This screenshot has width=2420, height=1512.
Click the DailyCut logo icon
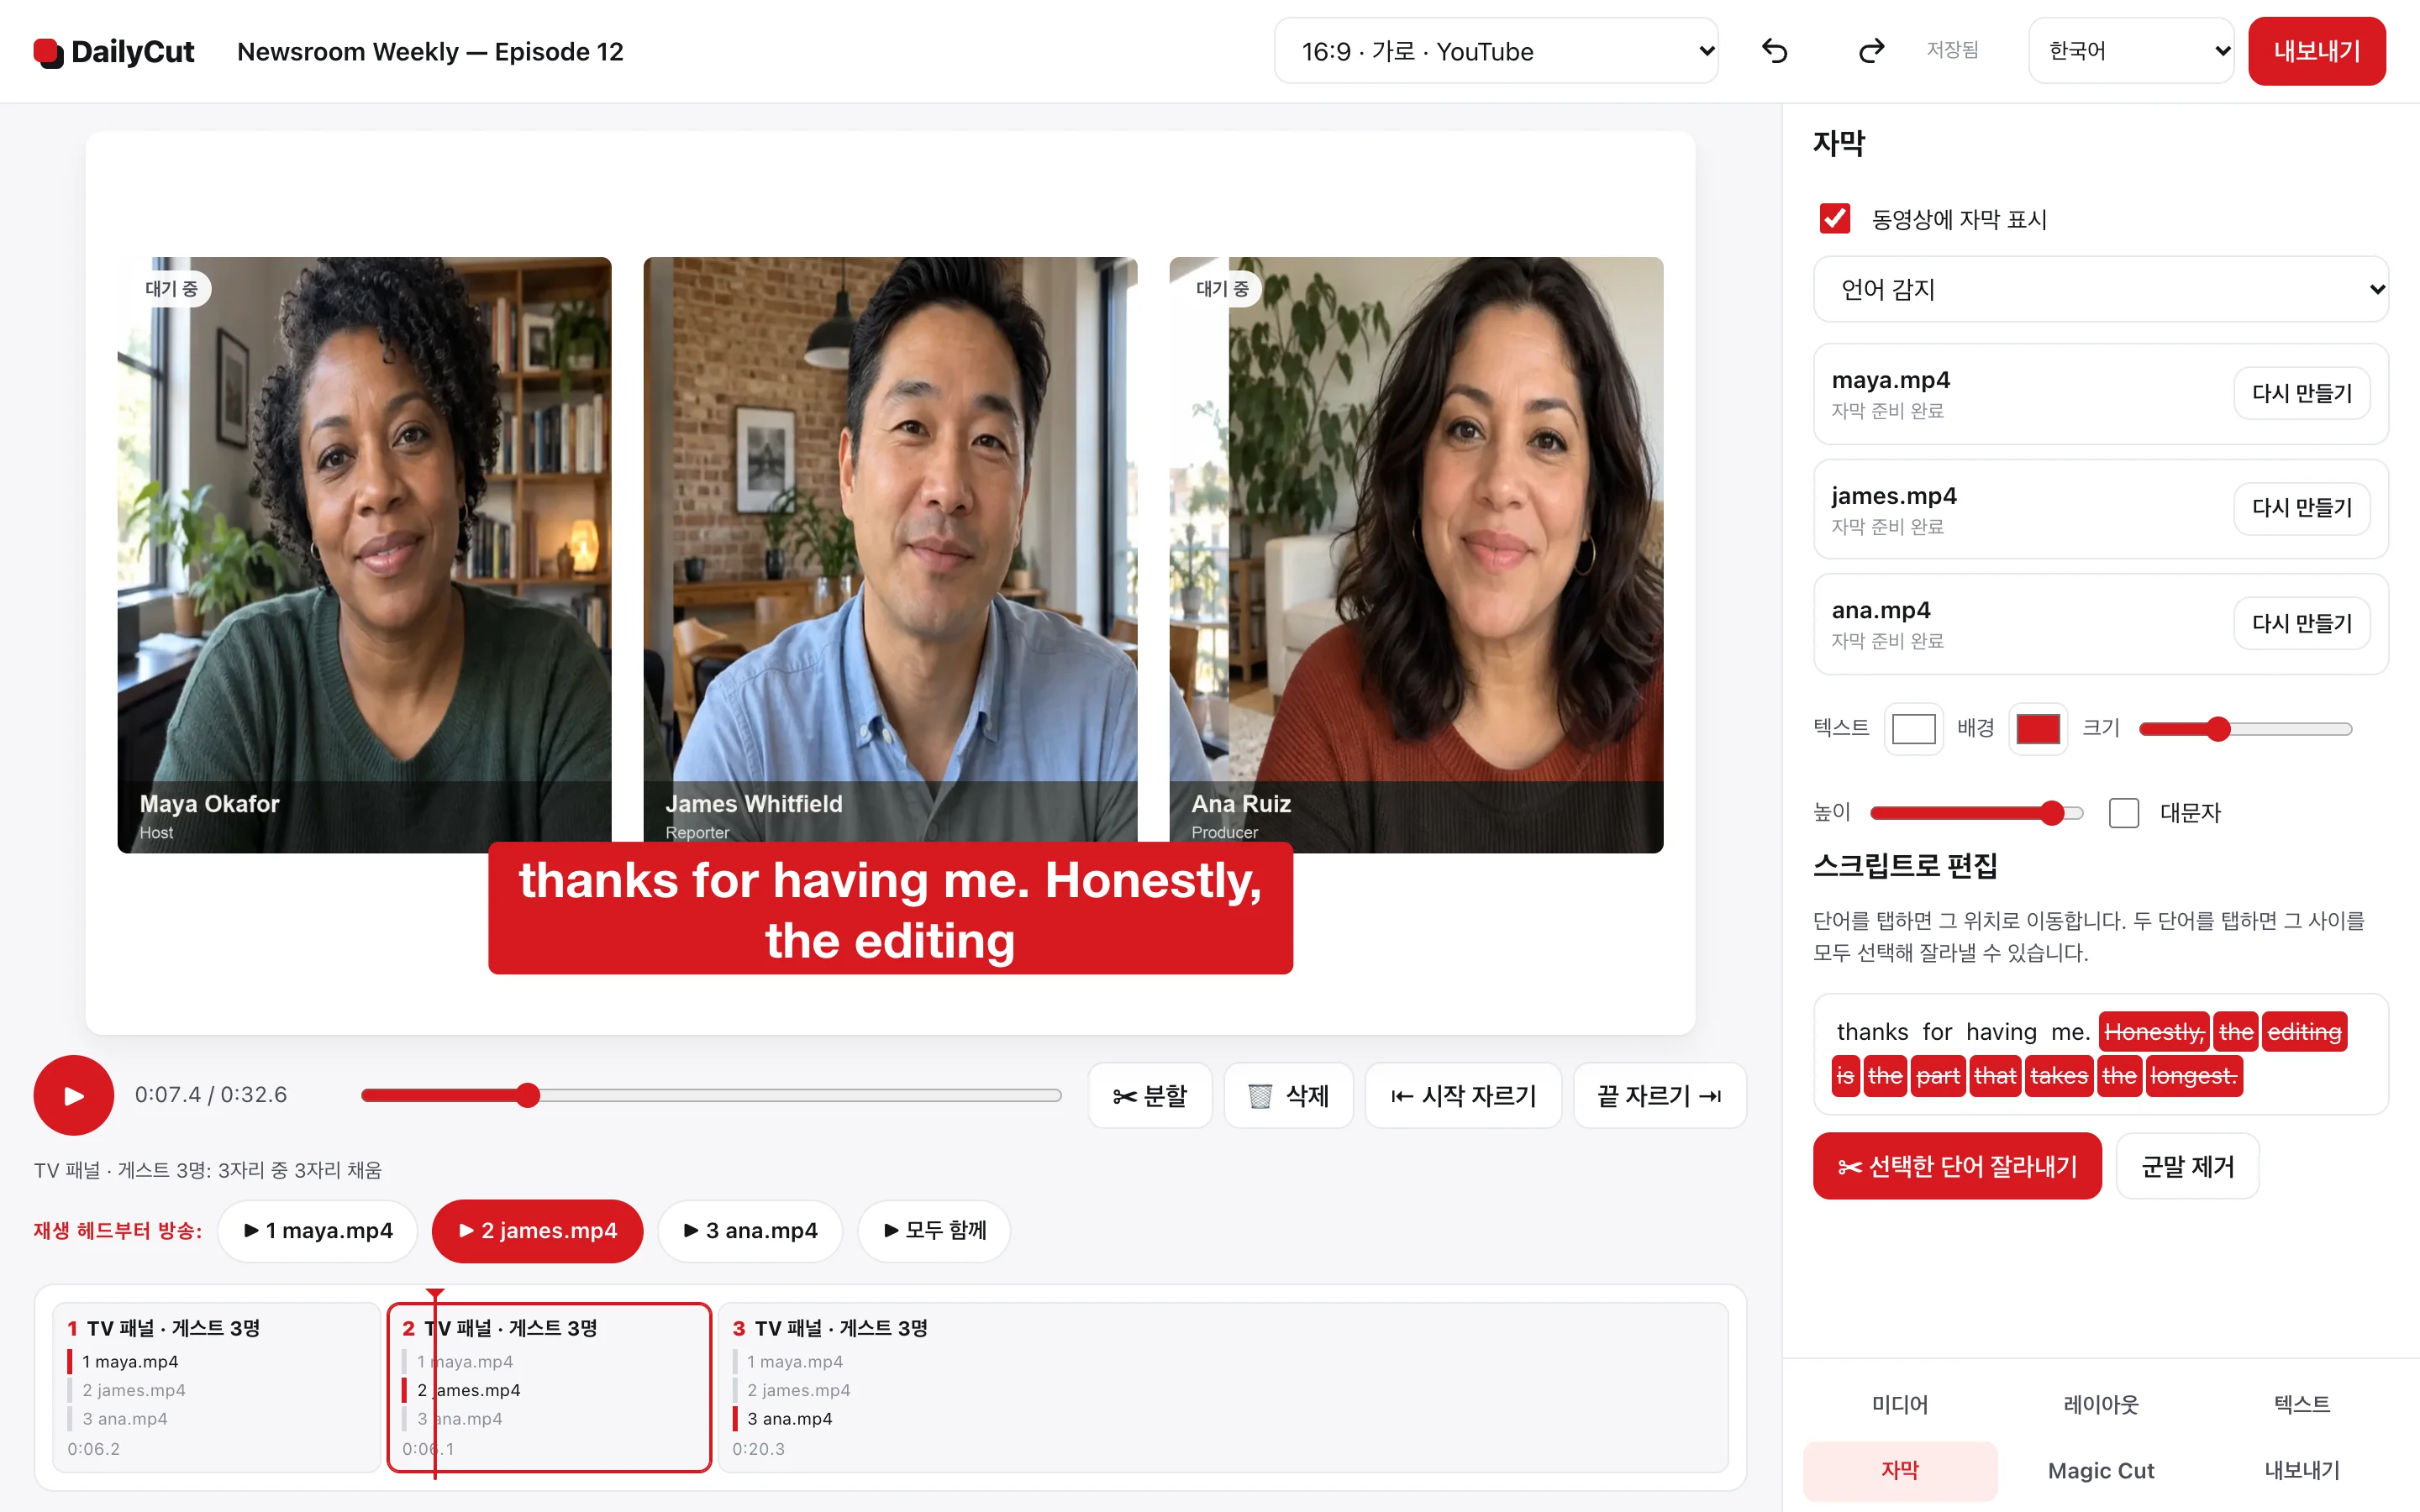tap(48, 52)
